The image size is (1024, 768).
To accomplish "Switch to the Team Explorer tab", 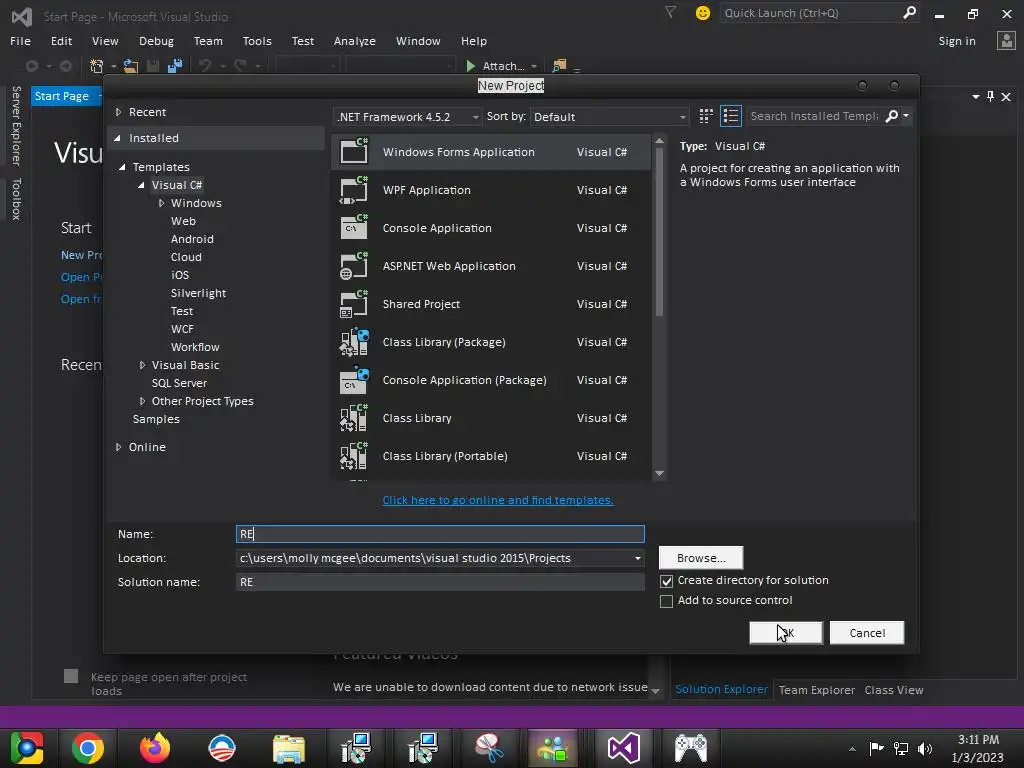I will point(816,690).
